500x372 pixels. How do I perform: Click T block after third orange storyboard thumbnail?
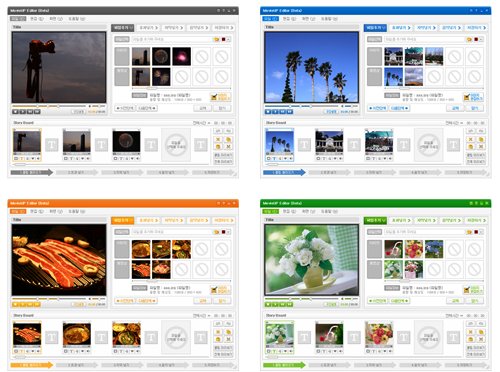[151, 337]
